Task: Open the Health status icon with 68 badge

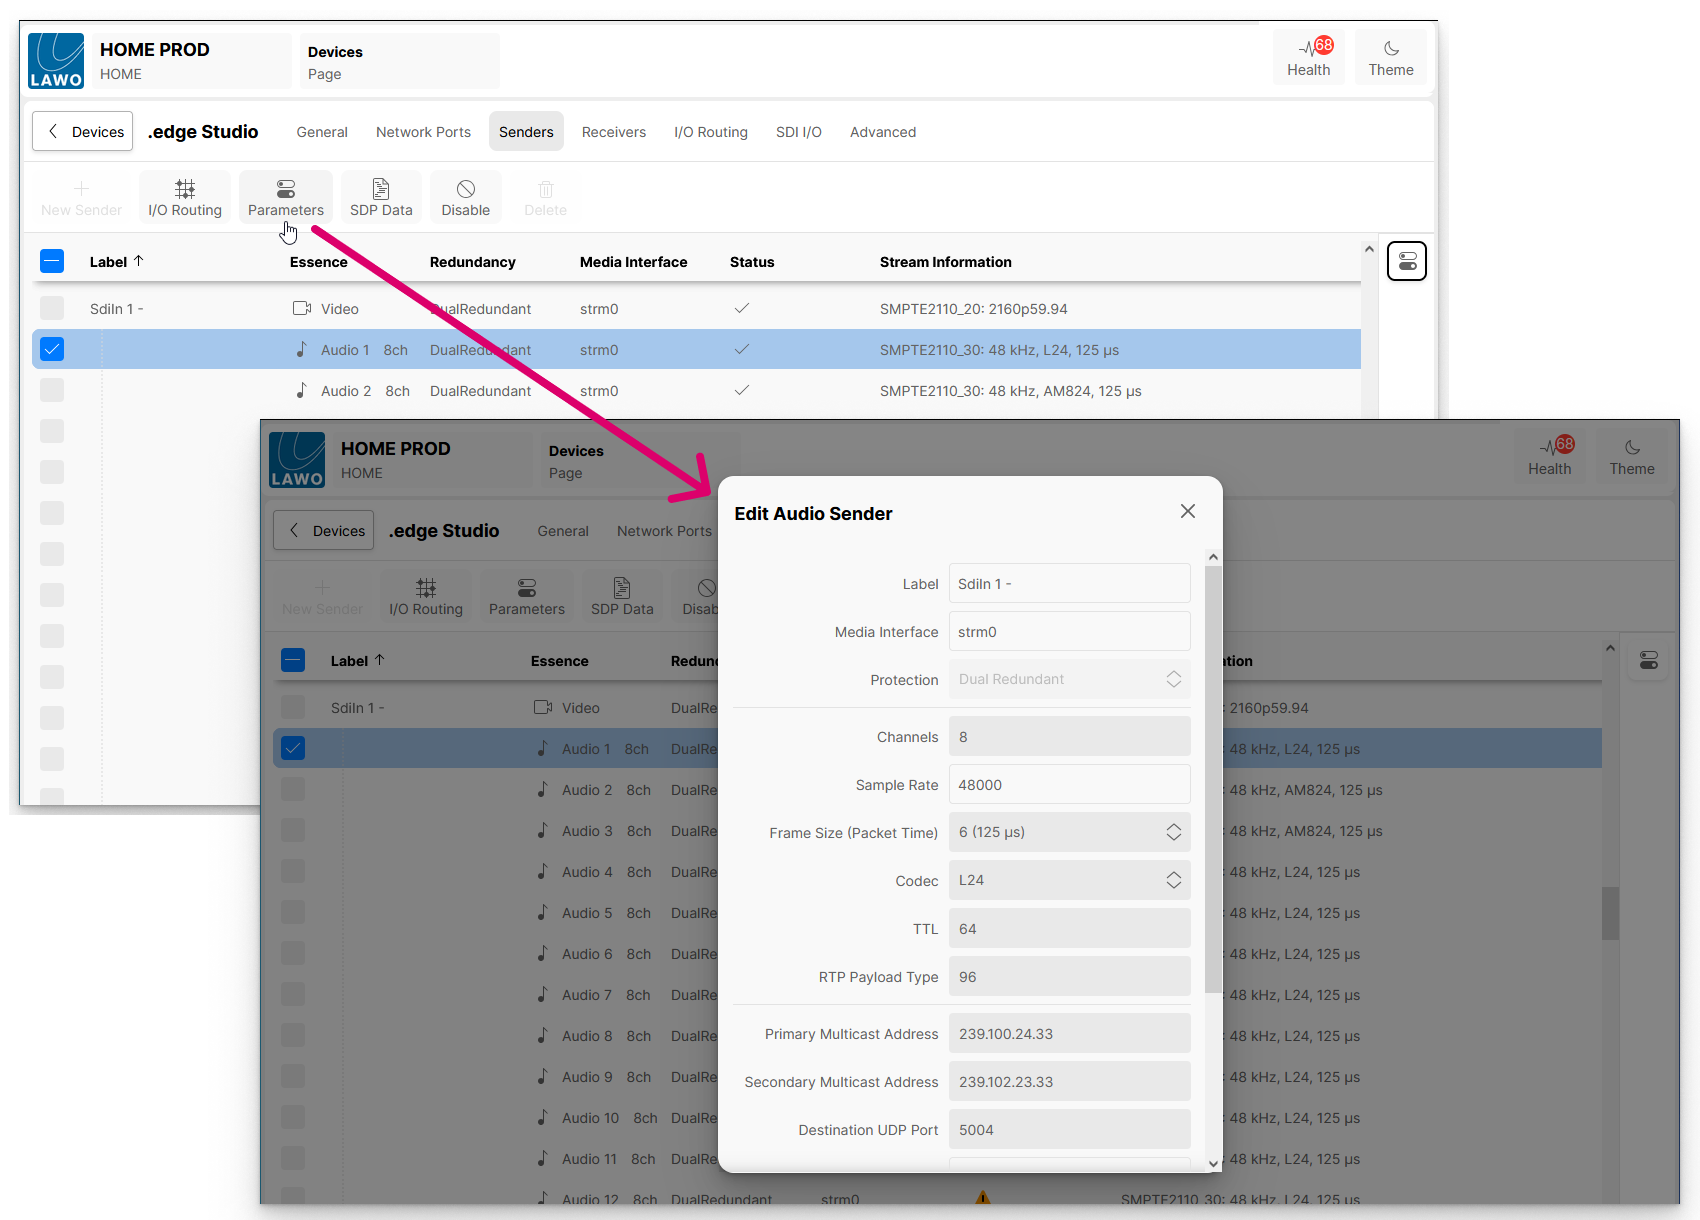Action: pyautogui.click(x=1308, y=57)
